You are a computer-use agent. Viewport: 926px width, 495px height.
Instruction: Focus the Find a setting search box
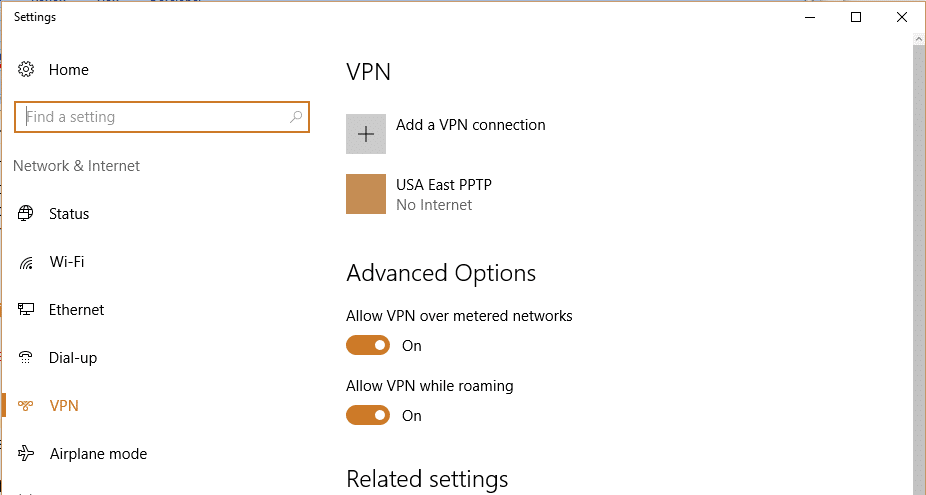click(x=161, y=117)
